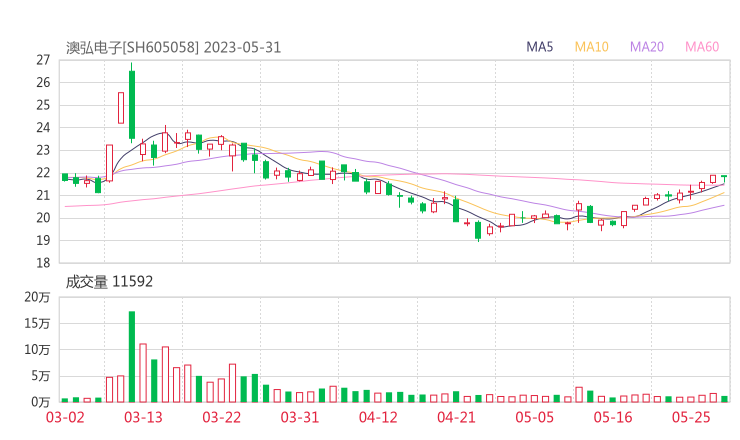Click the tallest green volume bar above 15万
The image size is (740, 440).
(132, 357)
